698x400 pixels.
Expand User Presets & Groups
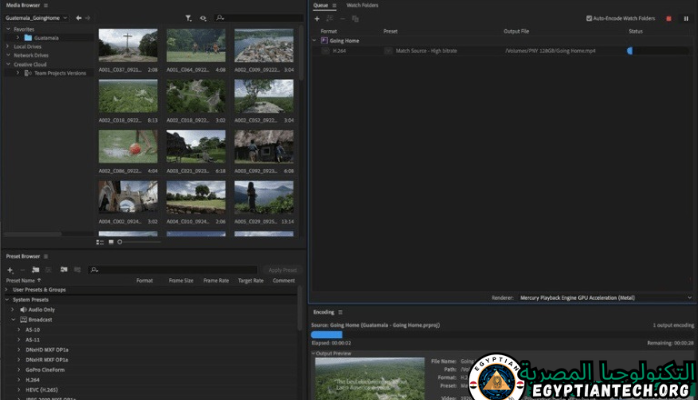point(6,290)
